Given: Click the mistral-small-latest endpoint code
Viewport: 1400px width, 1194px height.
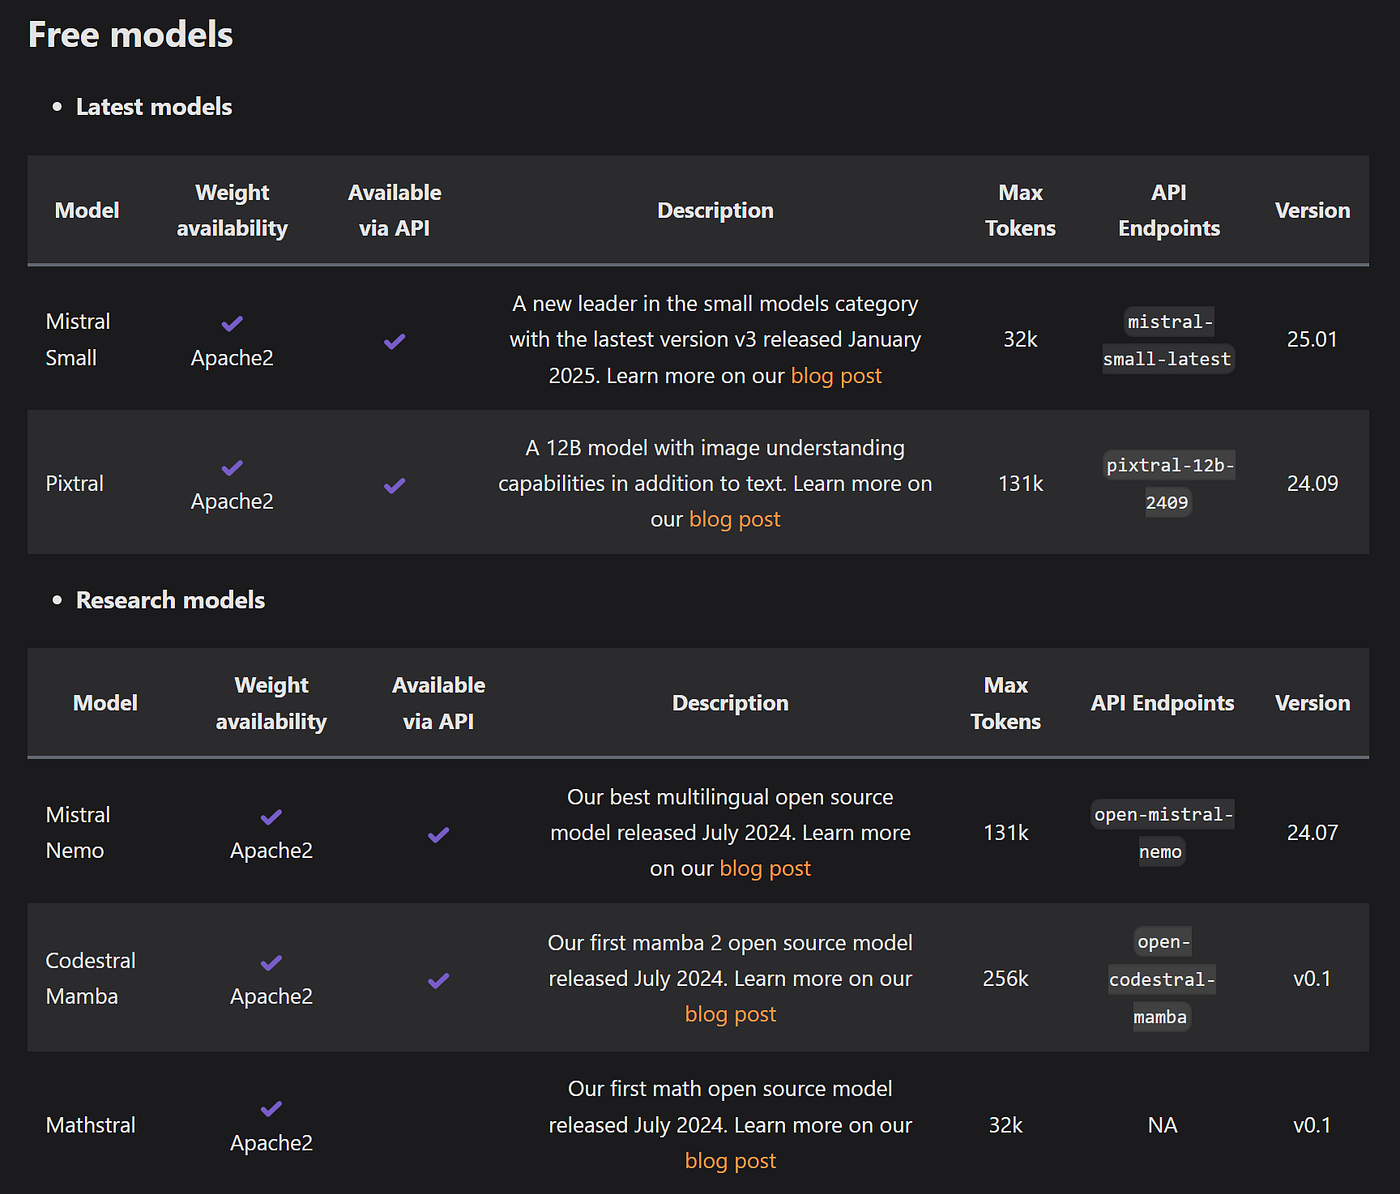Looking at the screenshot, I should click(x=1168, y=340).
